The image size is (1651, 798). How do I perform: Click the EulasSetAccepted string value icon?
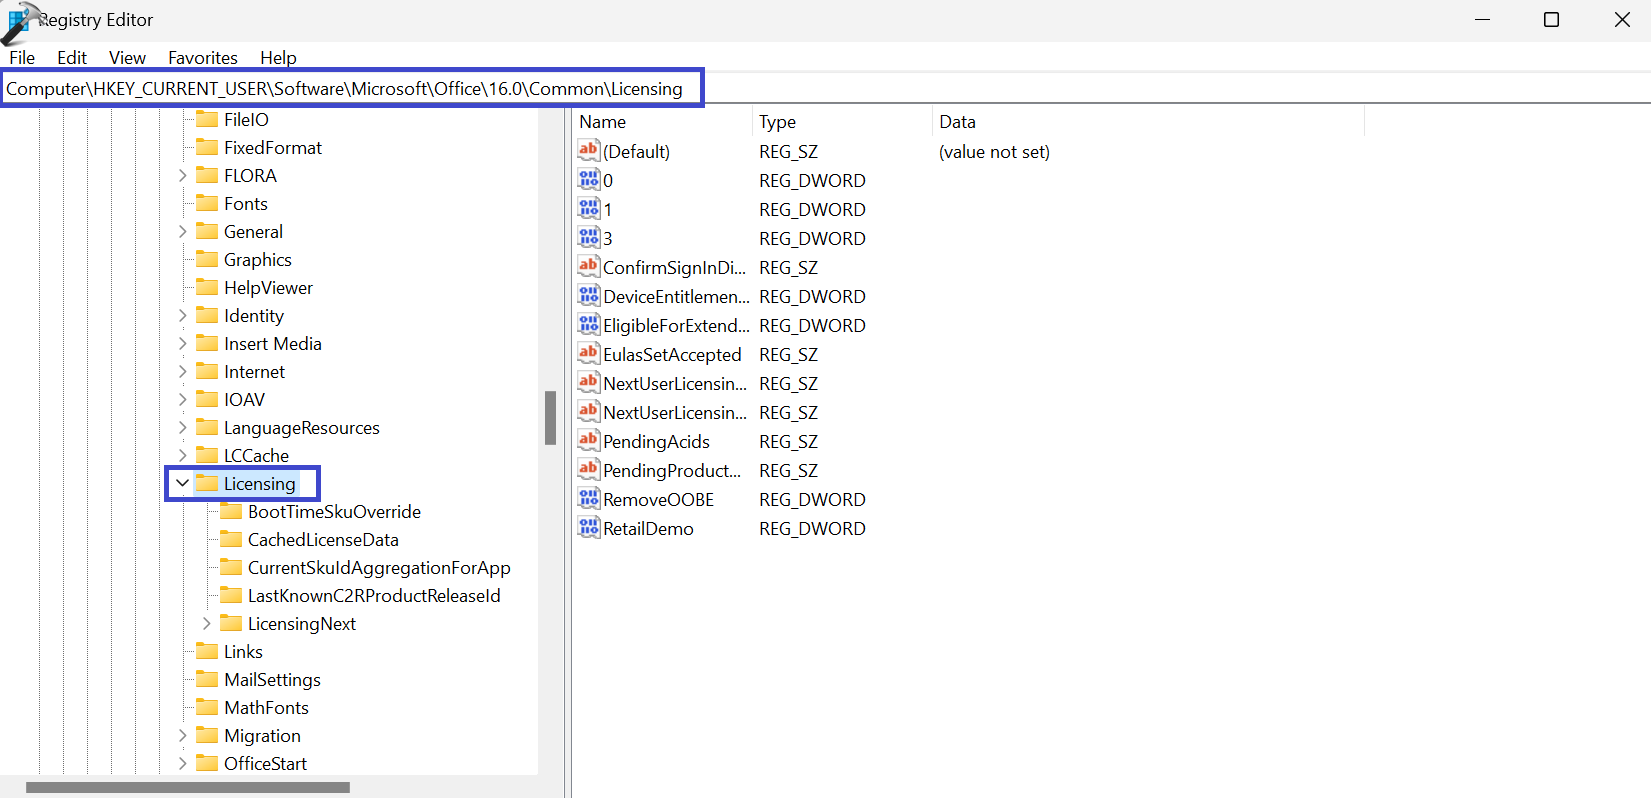point(588,354)
